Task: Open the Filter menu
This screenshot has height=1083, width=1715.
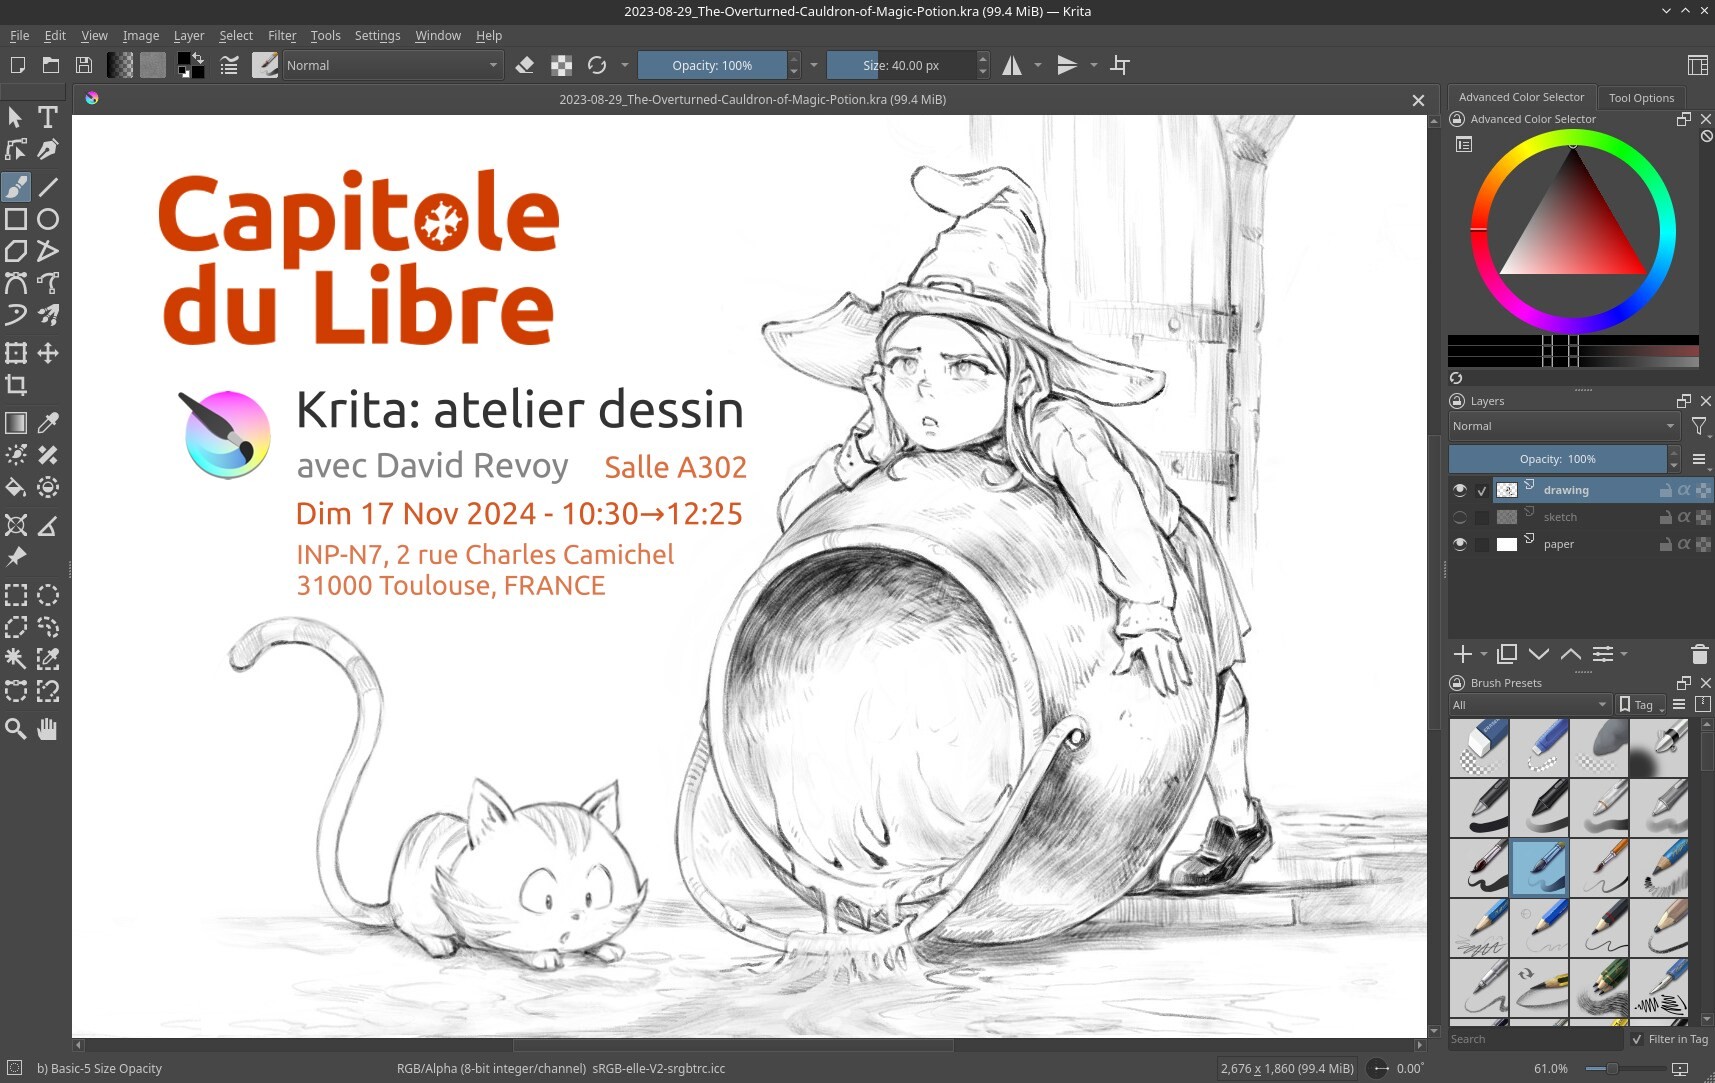Action: (282, 35)
